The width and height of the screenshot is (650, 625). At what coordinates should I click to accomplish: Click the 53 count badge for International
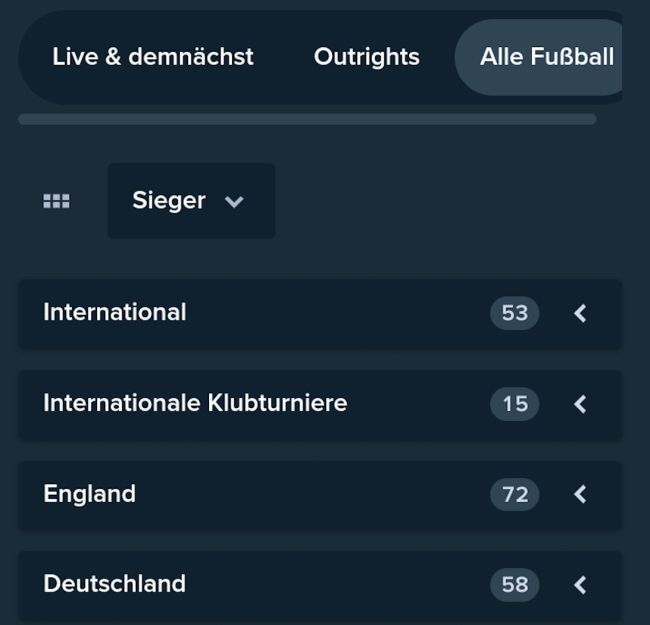(x=514, y=313)
